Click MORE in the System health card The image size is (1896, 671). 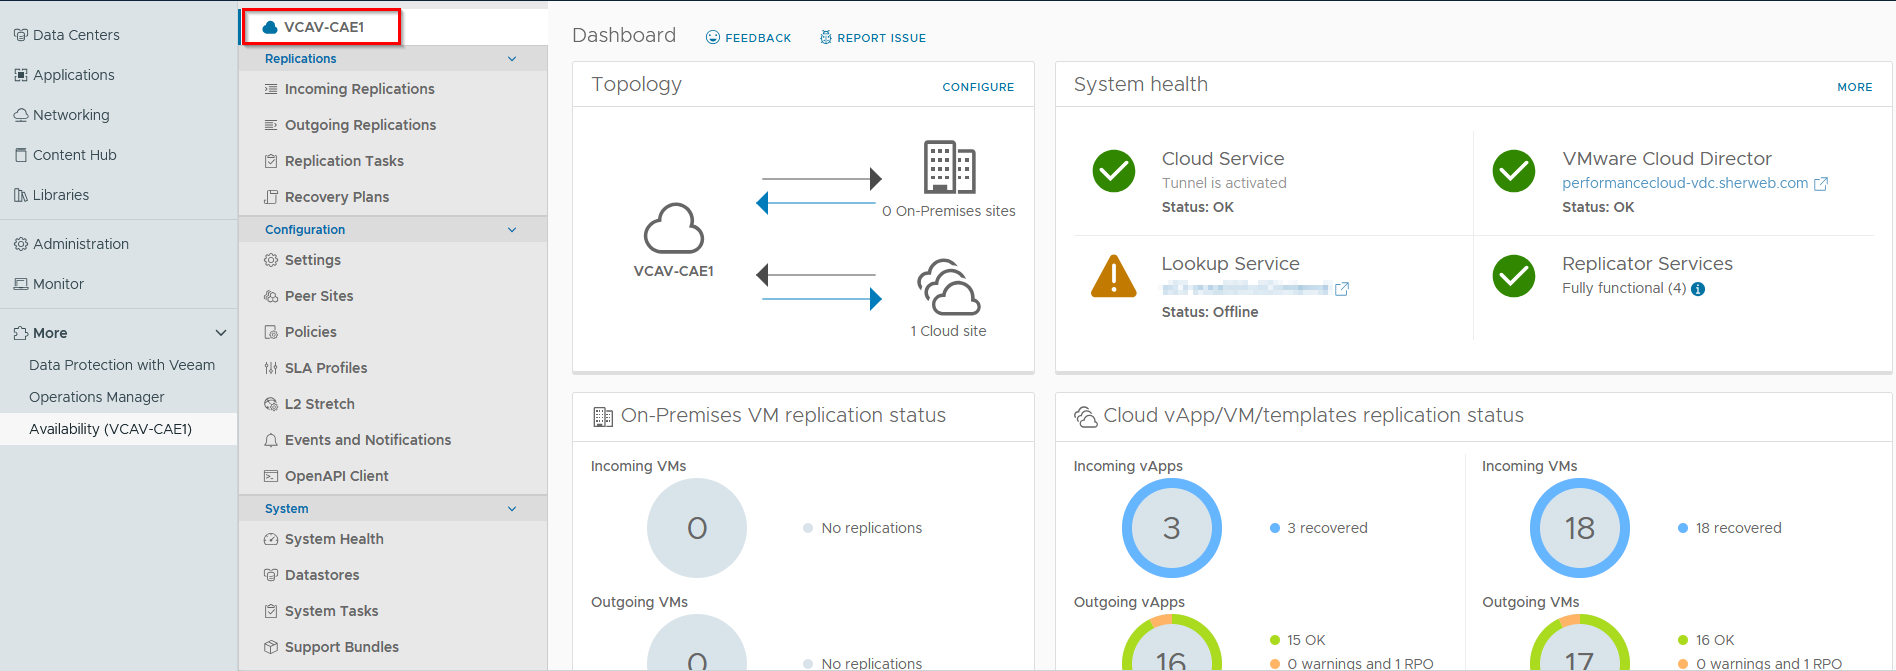pos(1855,87)
